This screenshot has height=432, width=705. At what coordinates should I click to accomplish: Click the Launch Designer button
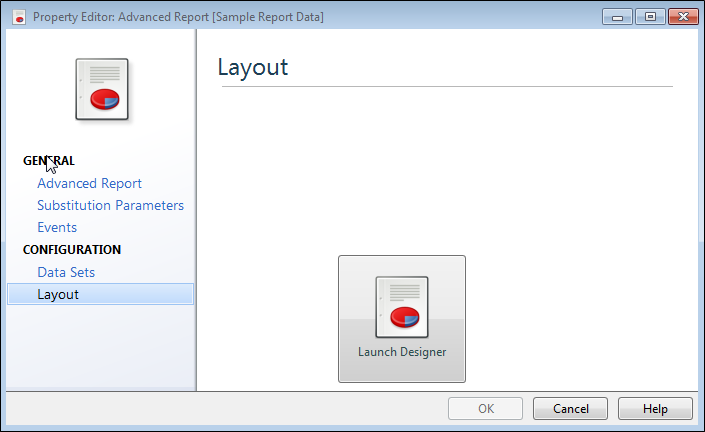point(402,319)
